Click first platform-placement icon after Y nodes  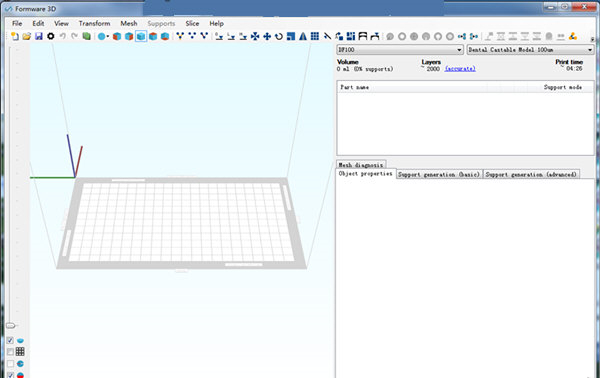point(219,36)
